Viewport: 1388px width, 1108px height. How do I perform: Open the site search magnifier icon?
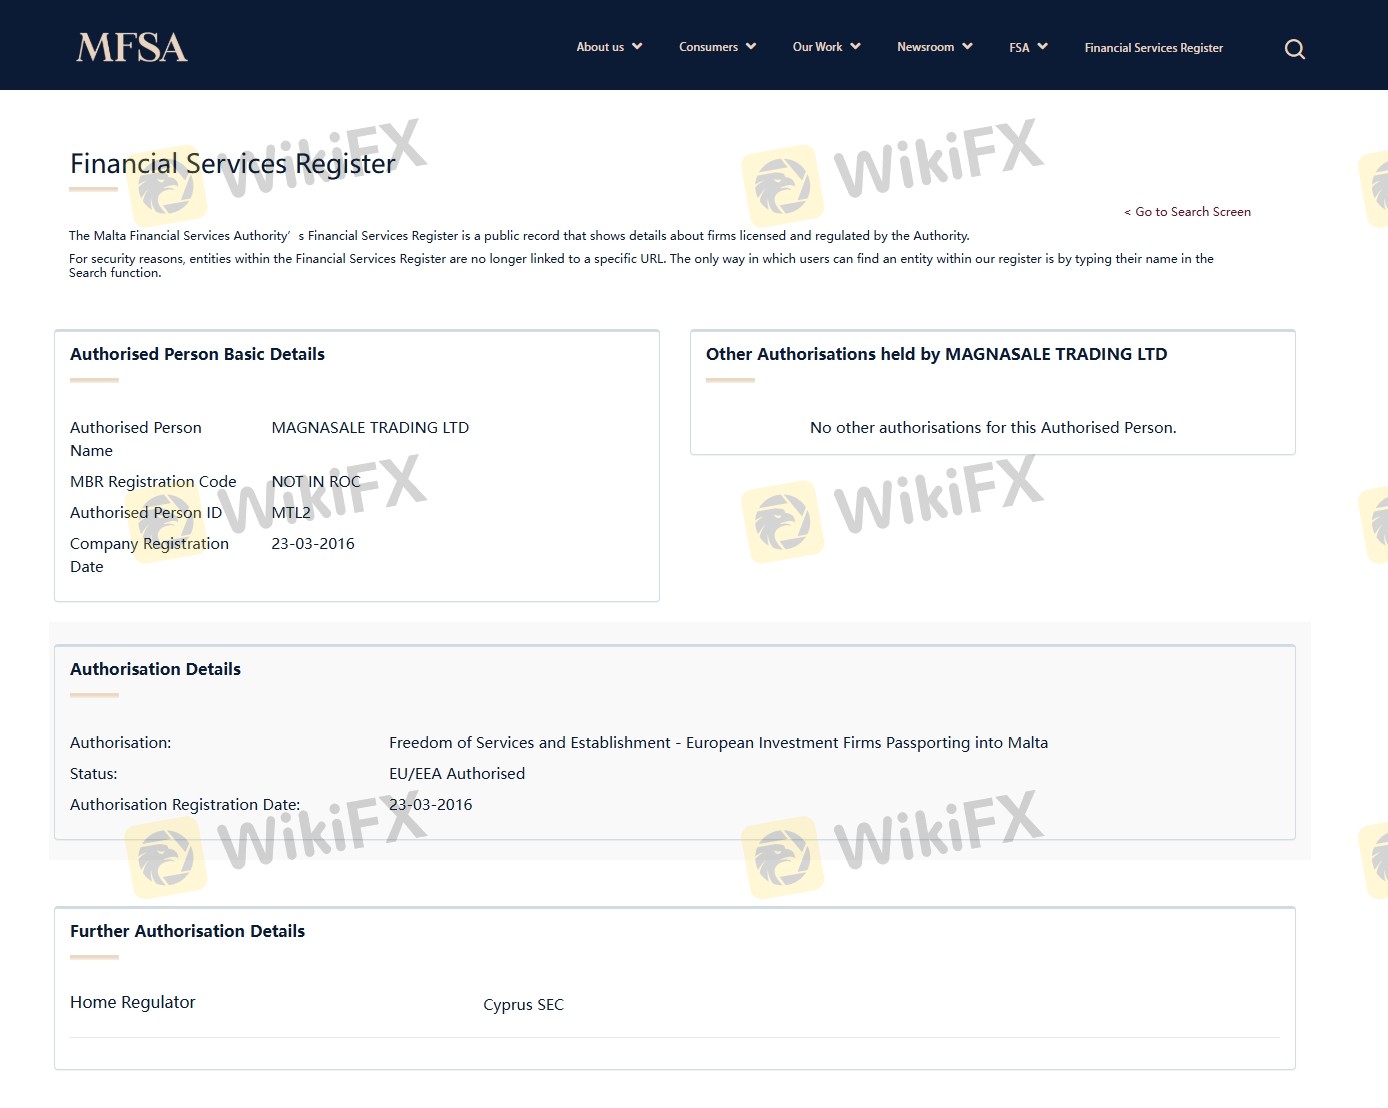1295,49
